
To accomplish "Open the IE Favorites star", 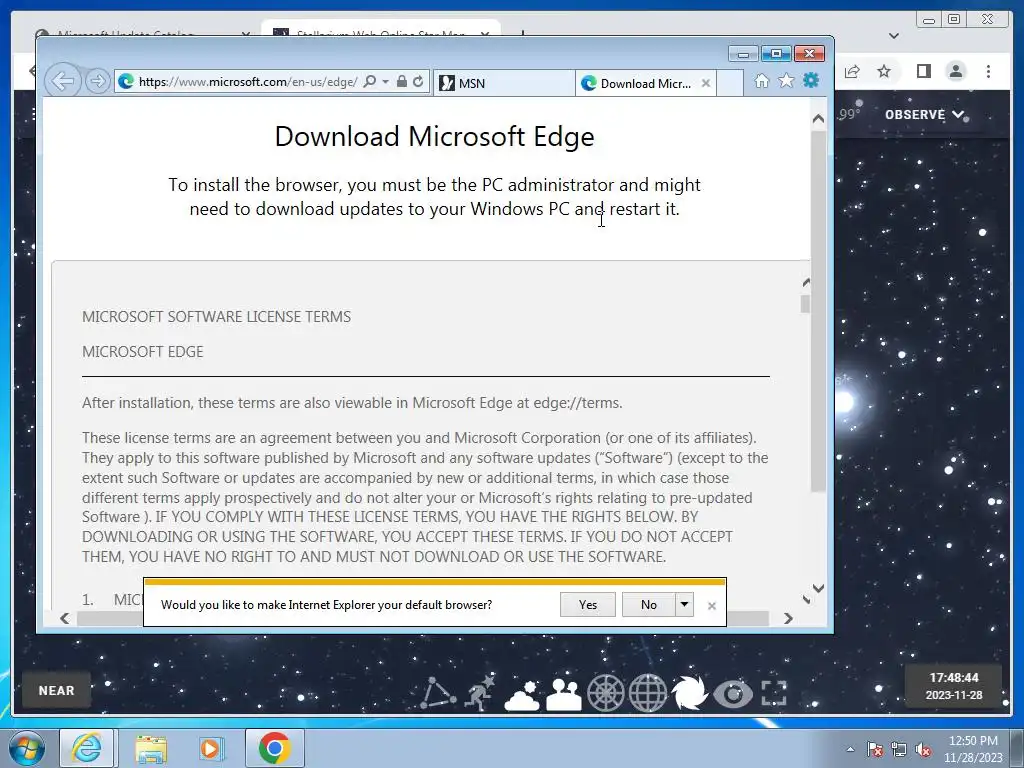I will (x=786, y=81).
